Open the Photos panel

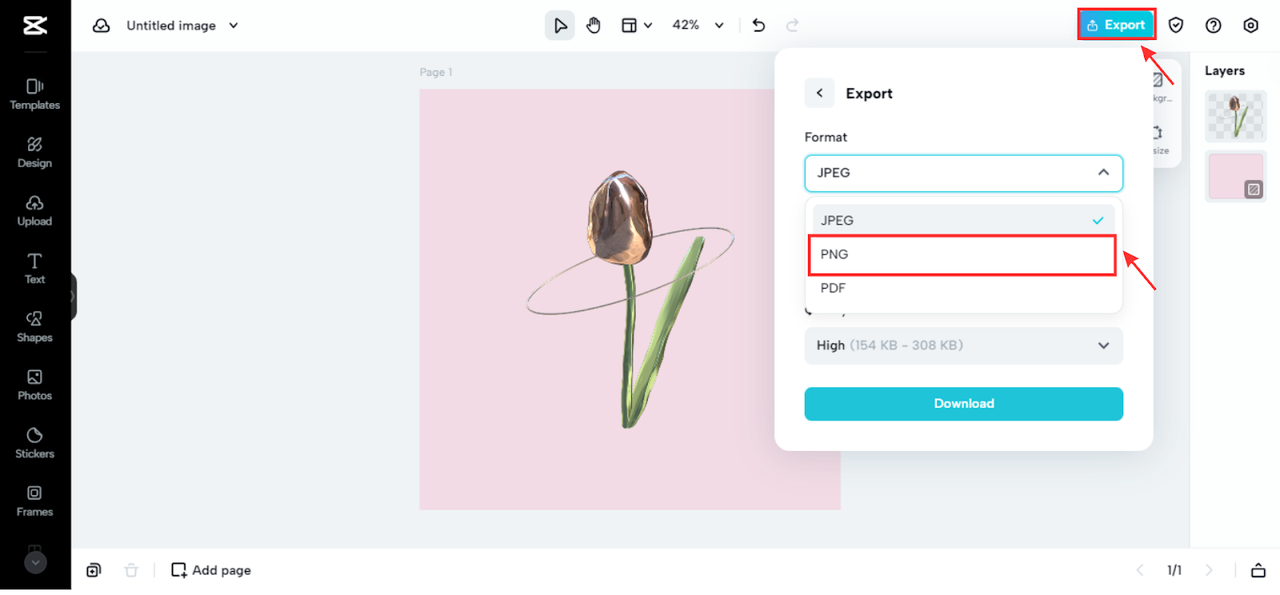(35, 384)
